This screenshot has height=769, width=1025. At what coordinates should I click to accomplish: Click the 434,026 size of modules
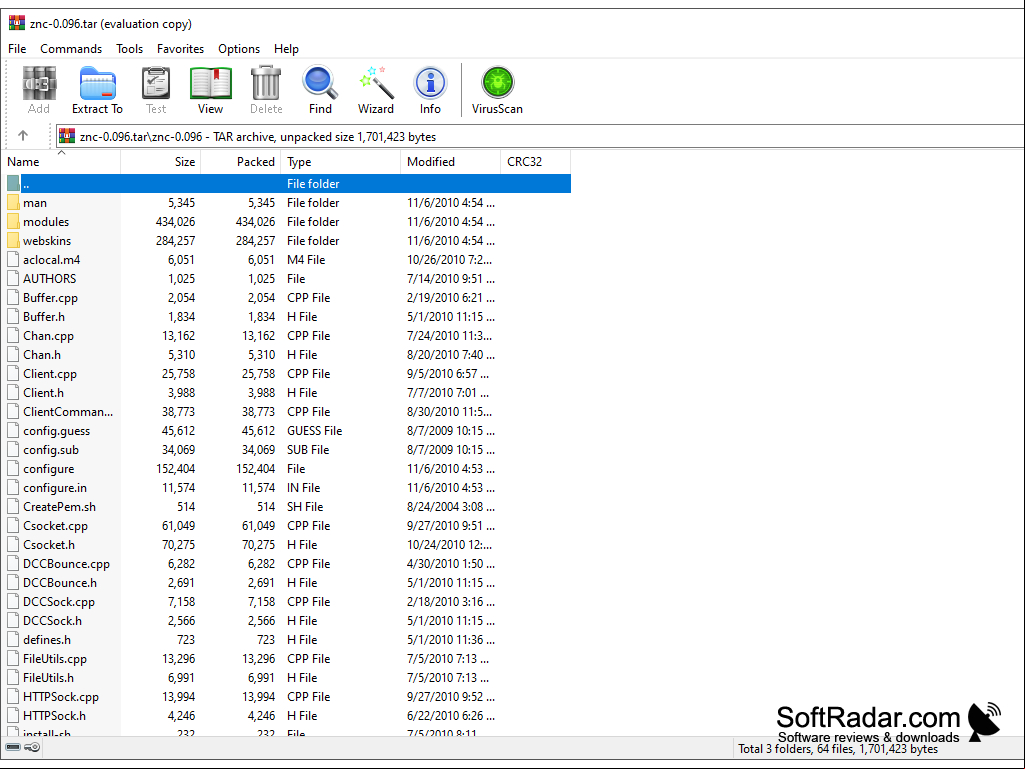175,222
